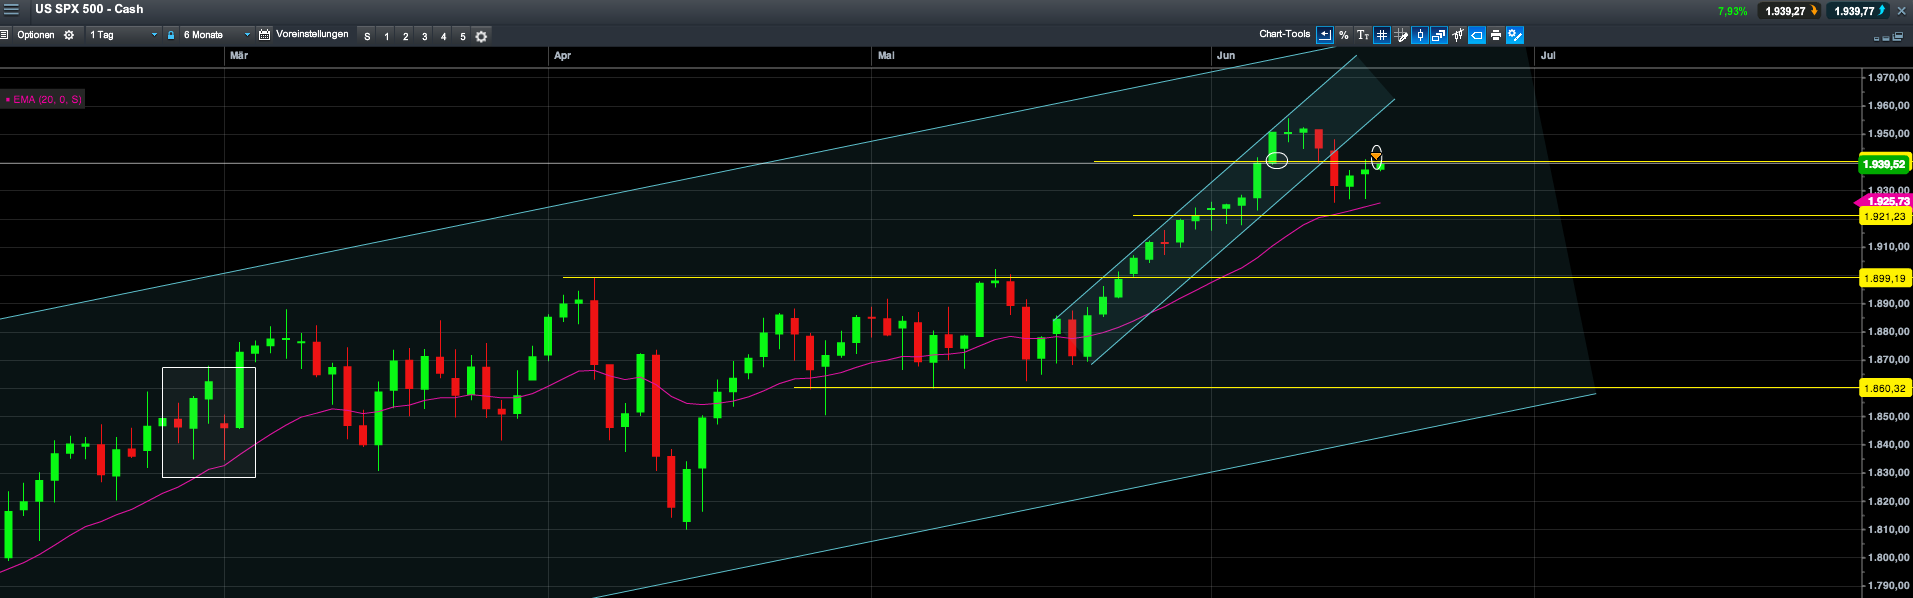Select preset 3
1913x598 pixels.
pos(425,36)
